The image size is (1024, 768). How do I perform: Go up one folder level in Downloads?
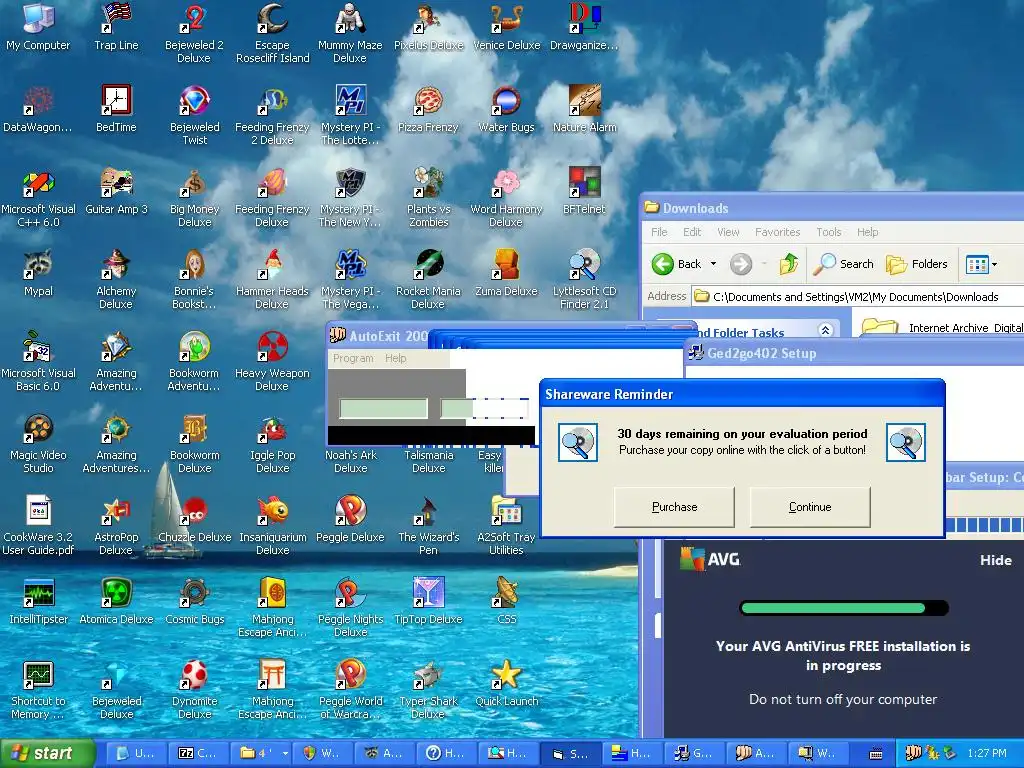[789, 264]
